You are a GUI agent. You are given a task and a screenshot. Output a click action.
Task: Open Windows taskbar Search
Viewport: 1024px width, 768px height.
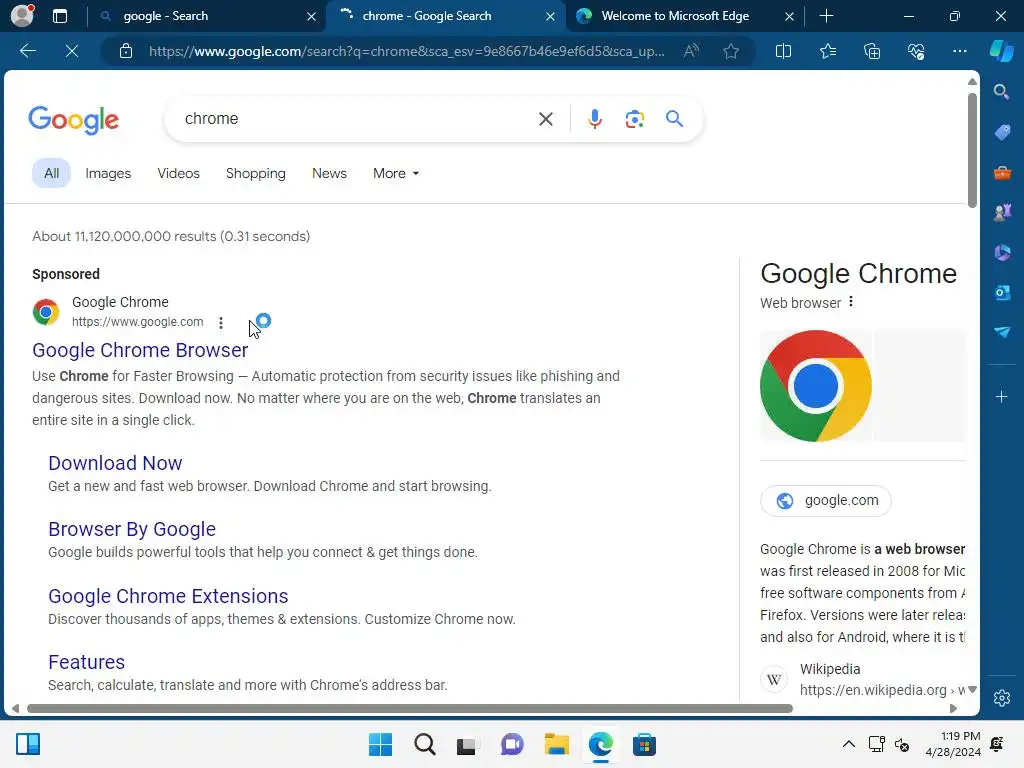pyautogui.click(x=424, y=744)
